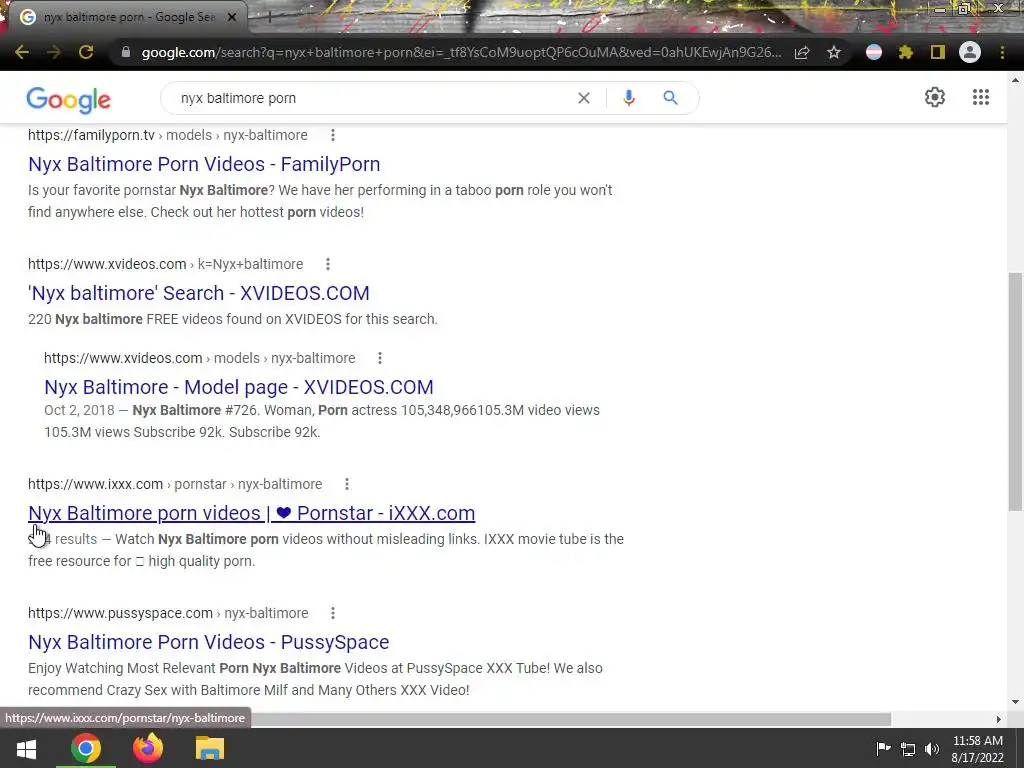Open the Google apps grid

click(x=981, y=97)
